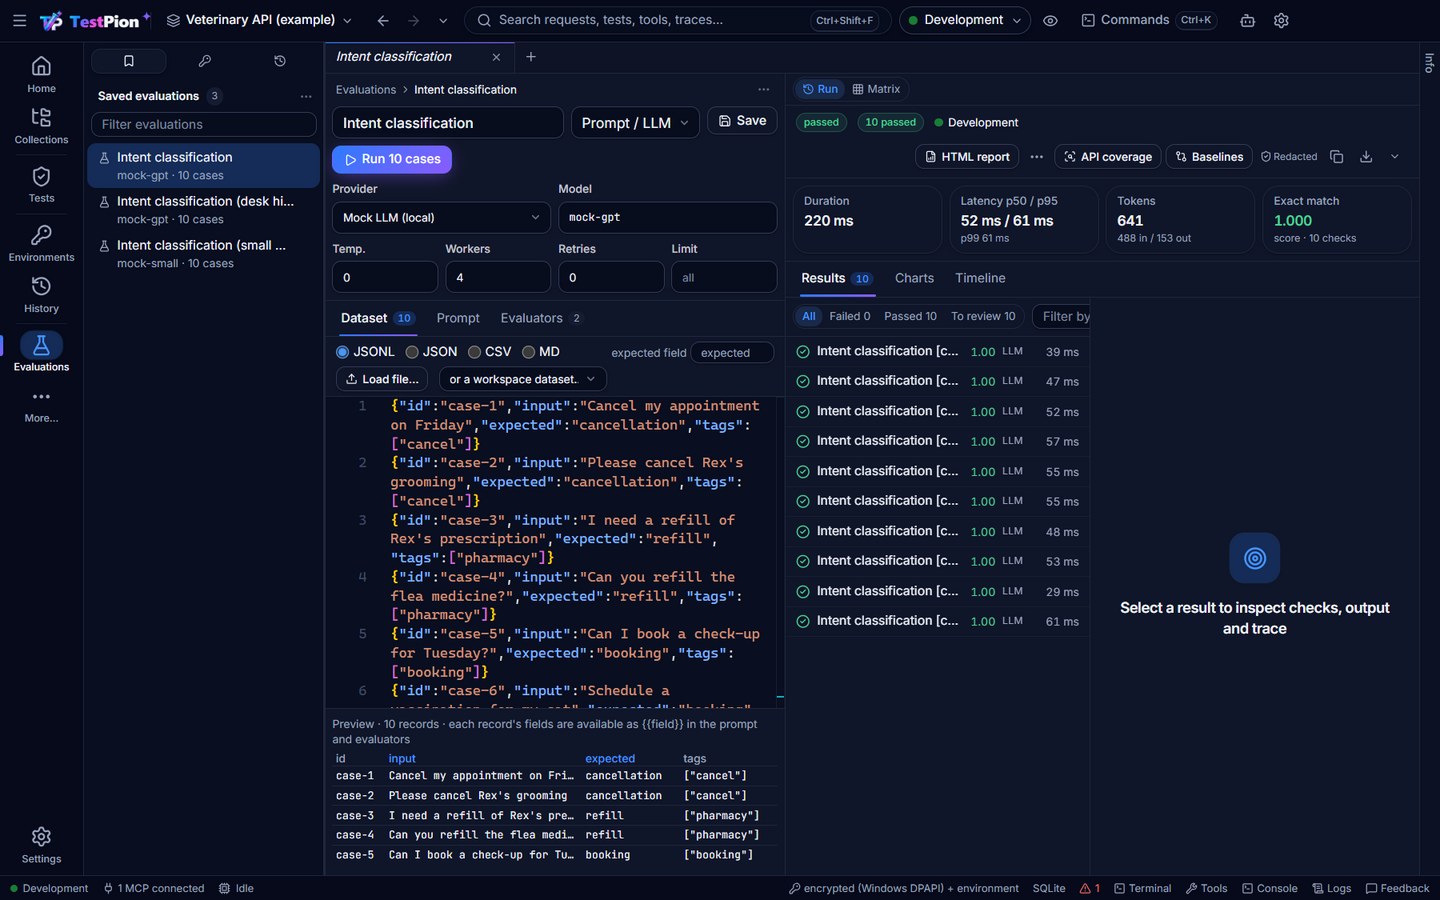Open Collections in the sidebar

pyautogui.click(x=41, y=126)
